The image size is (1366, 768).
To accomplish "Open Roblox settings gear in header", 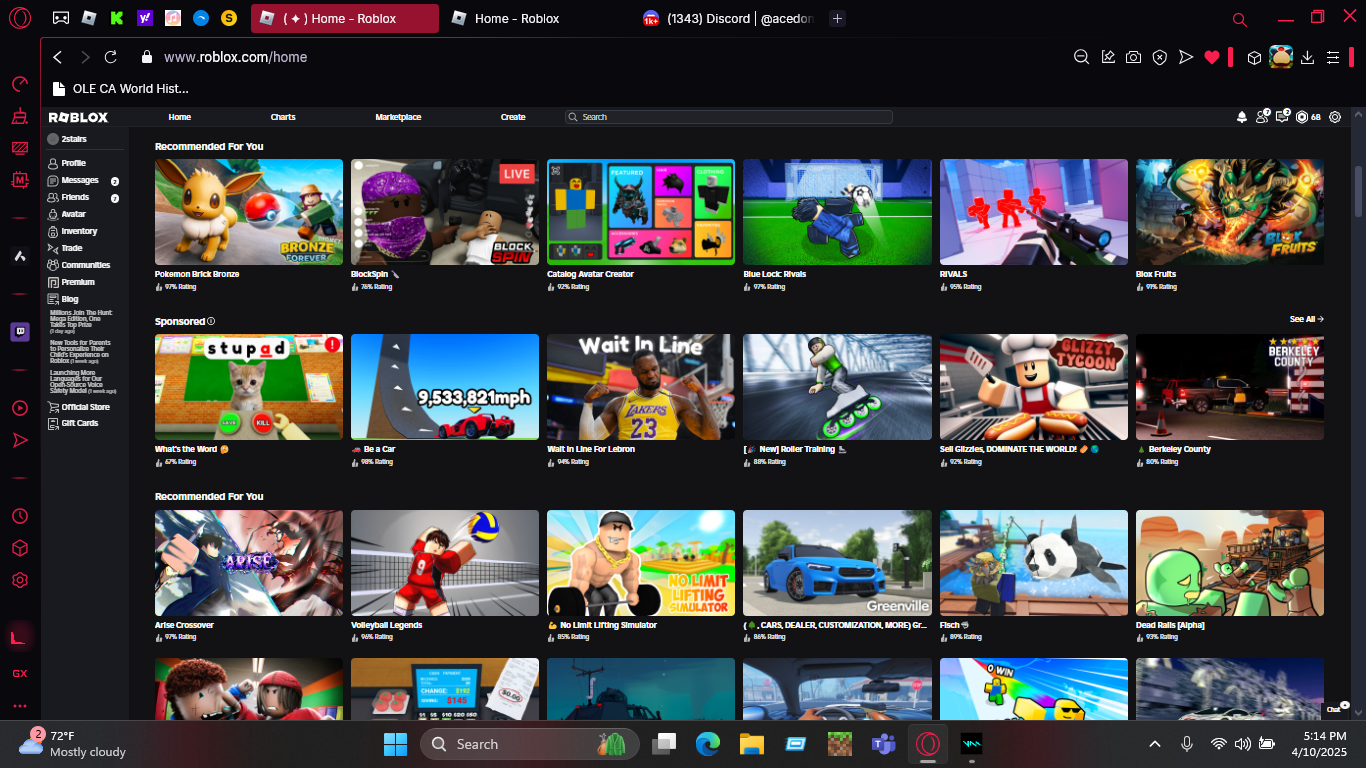I will click(1335, 117).
